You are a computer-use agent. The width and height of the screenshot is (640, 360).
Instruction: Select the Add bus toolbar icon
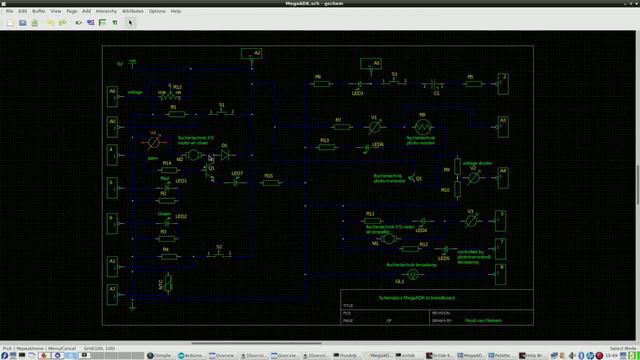click(x=102, y=23)
